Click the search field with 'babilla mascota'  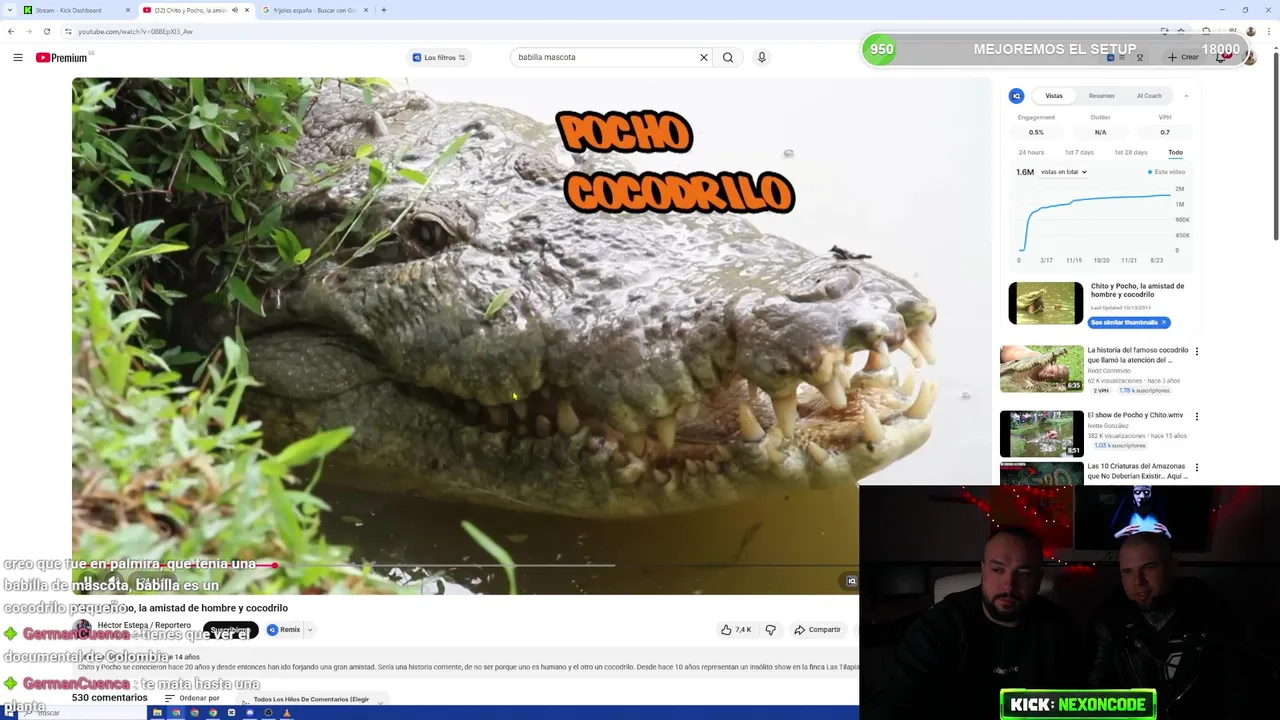(x=603, y=57)
